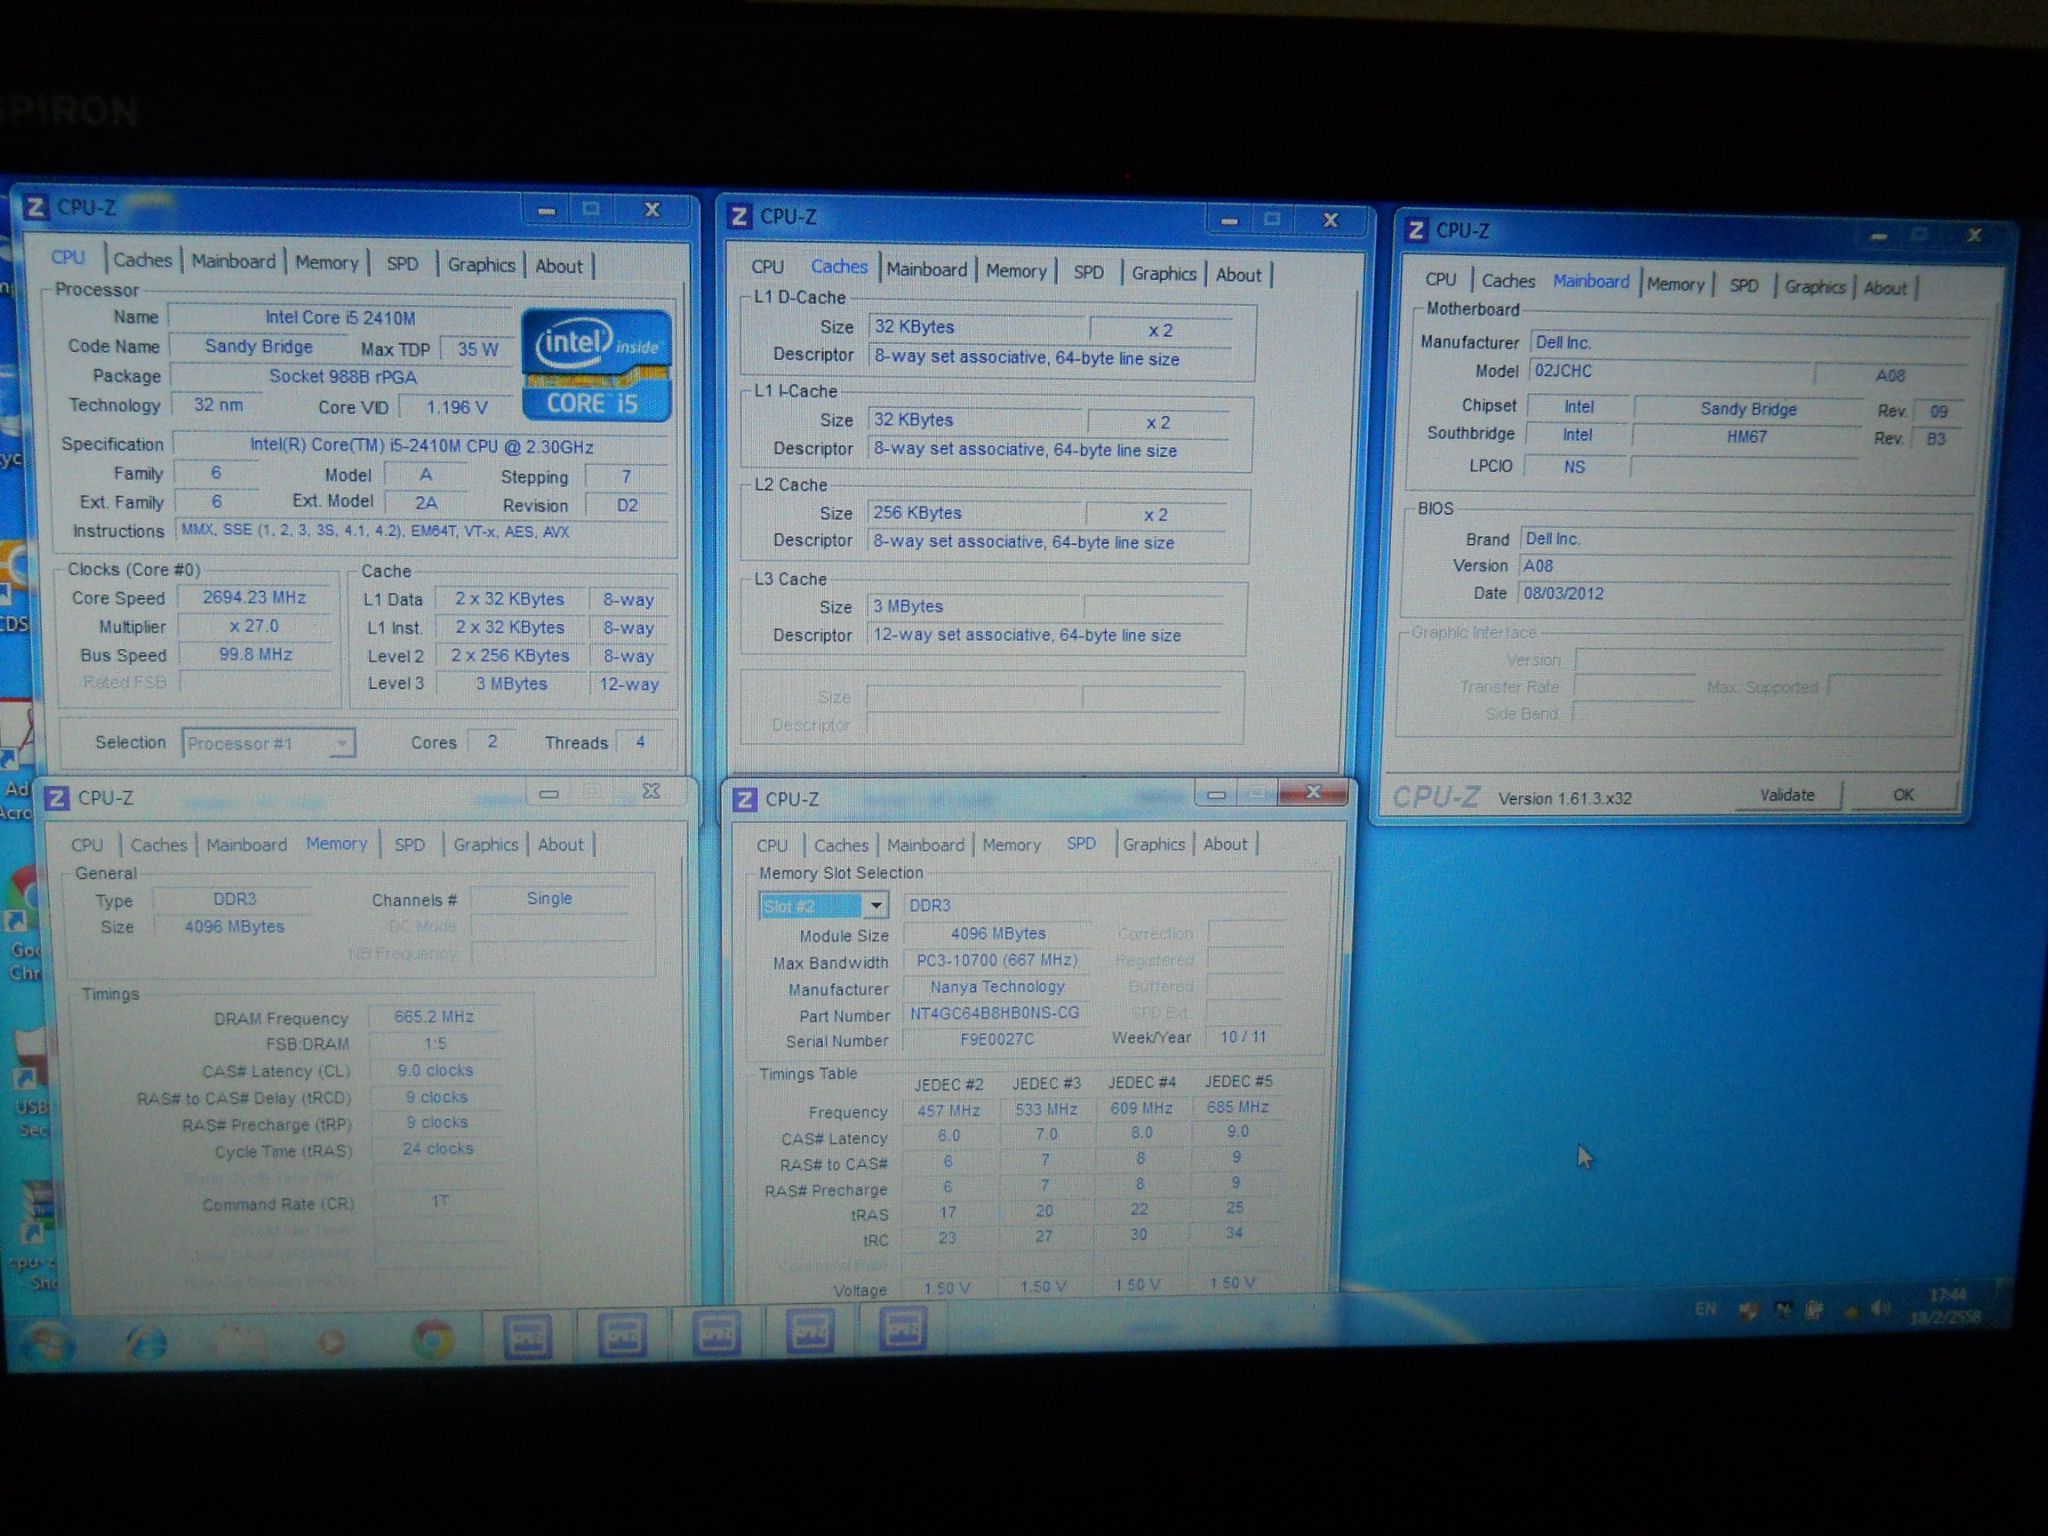Open the Processor #1 selection dropdown
This screenshot has width=2048, height=1536.
click(x=343, y=743)
